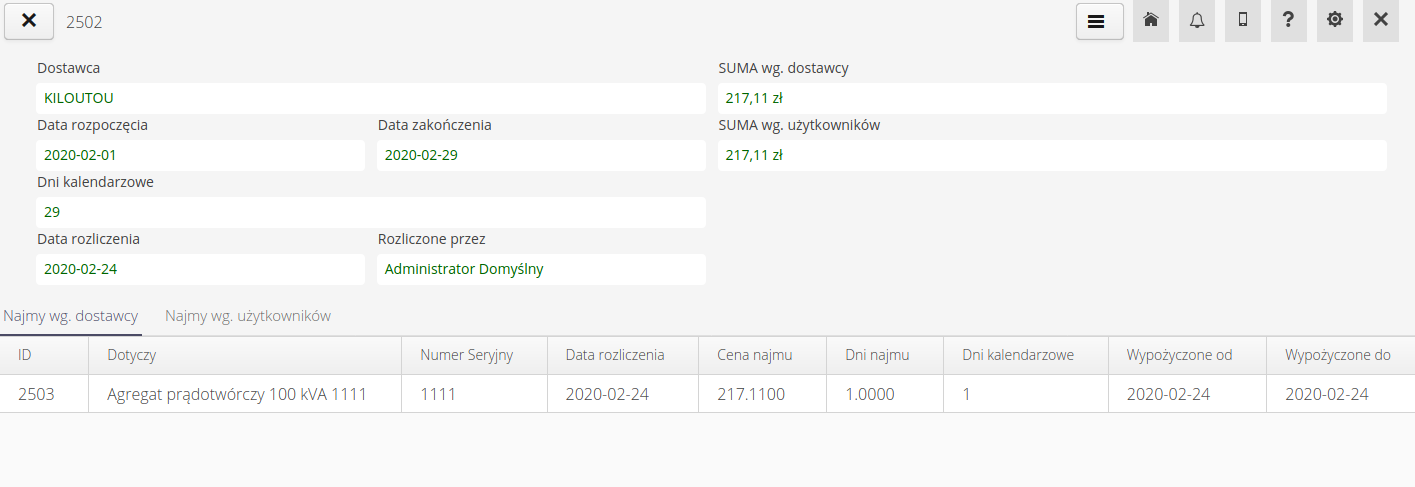Click the Rozliczone przez field
The image size is (1415, 487).
540,269
